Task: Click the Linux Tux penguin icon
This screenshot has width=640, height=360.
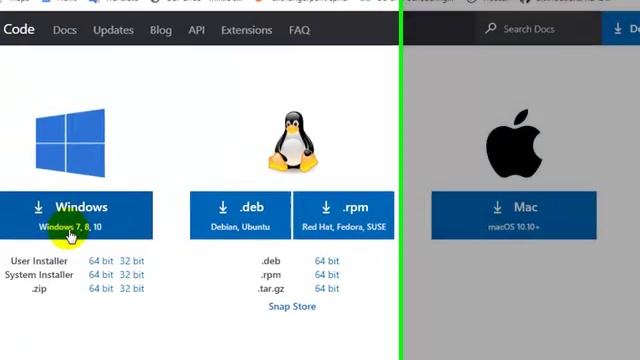Action: [x=293, y=141]
